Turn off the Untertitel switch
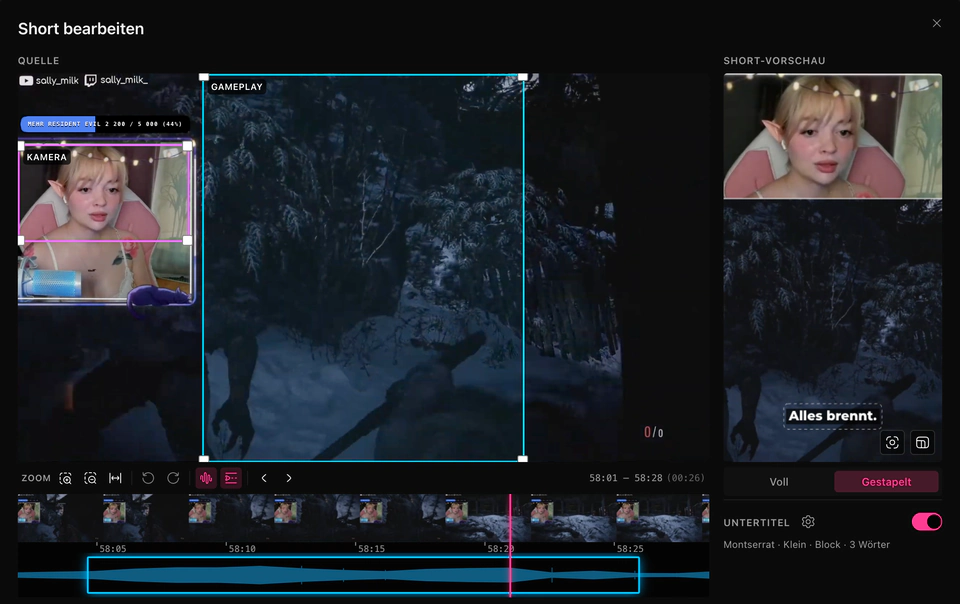 coord(927,522)
